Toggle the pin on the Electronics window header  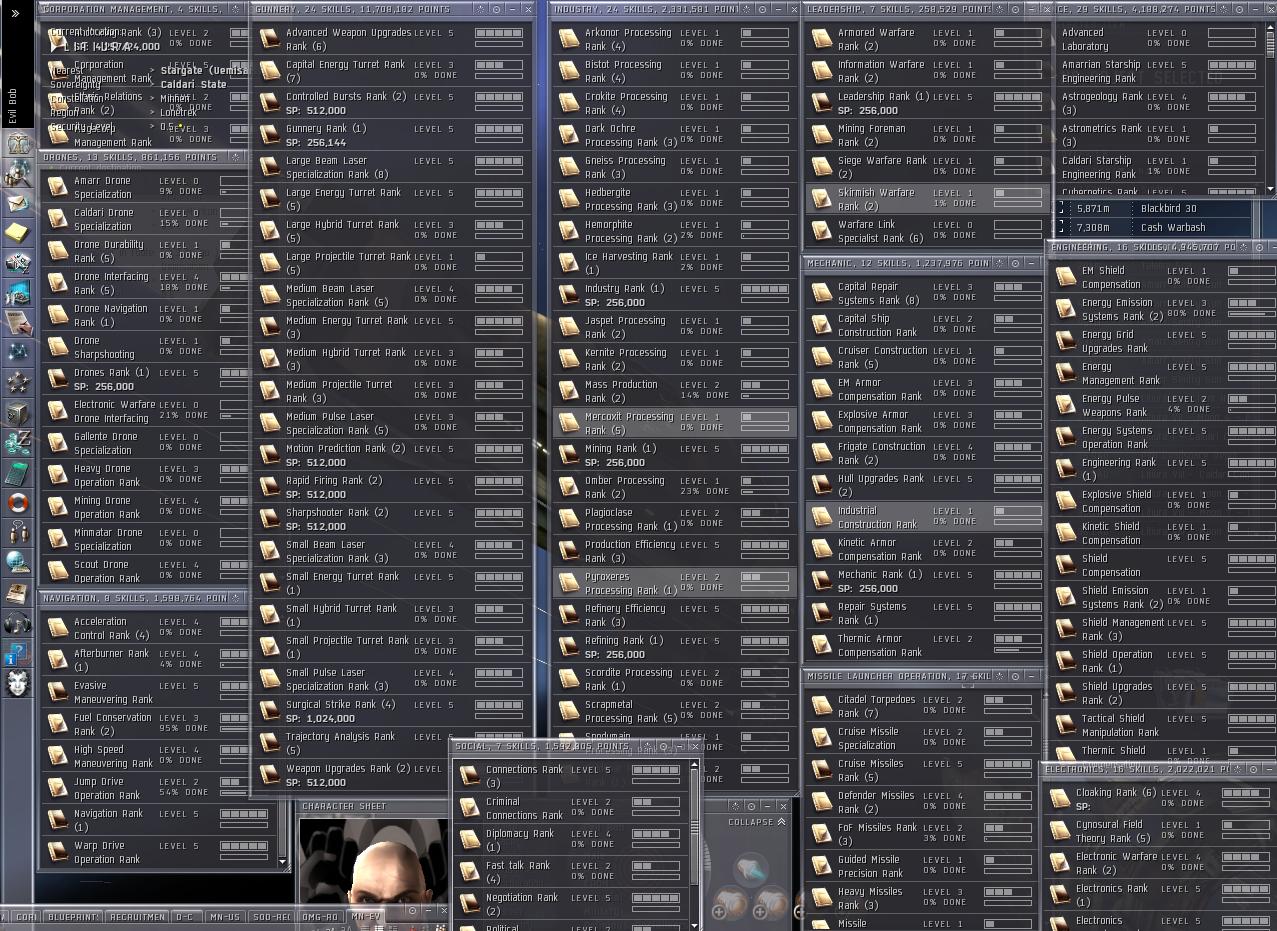tap(1238, 769)
